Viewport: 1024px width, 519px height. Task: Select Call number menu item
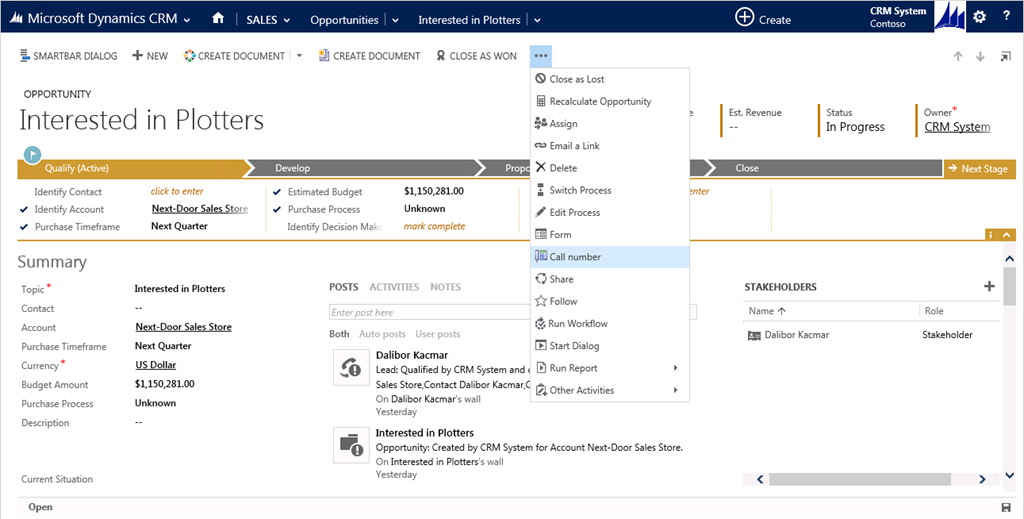tap(609, 257)
